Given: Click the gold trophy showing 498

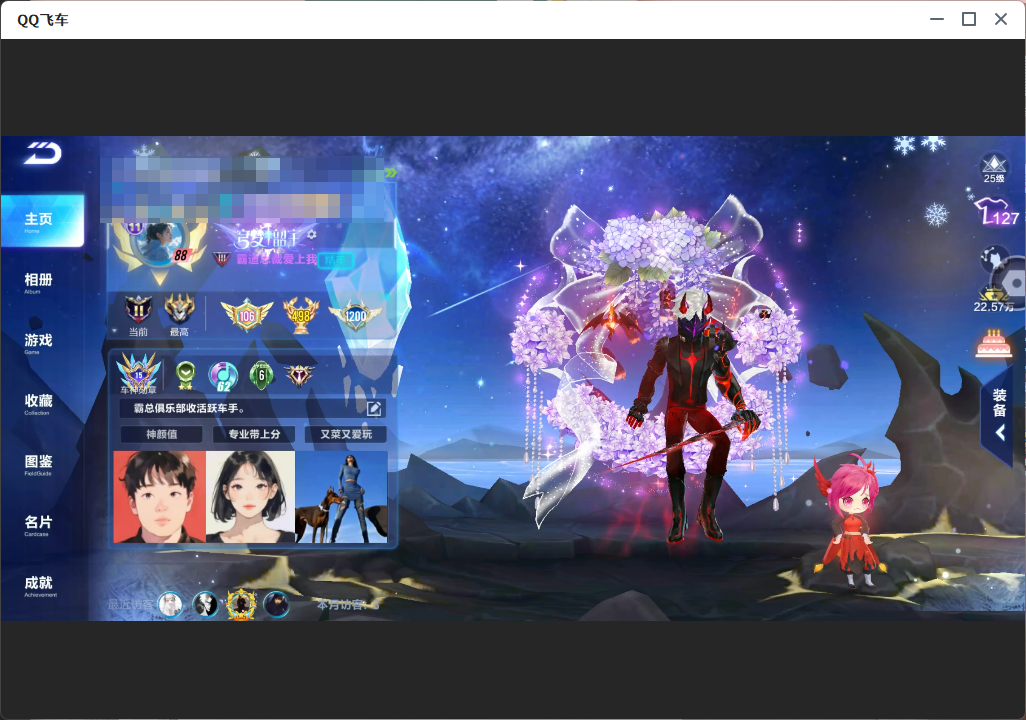Looking at the screenshot, I should click(x=301, y=315).
